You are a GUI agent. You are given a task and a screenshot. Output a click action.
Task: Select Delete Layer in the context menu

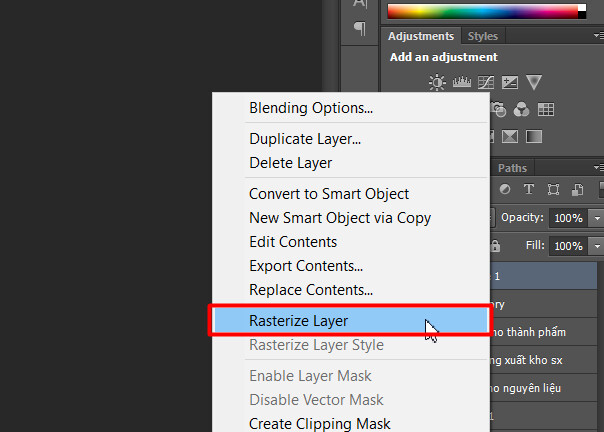point(350,163)
